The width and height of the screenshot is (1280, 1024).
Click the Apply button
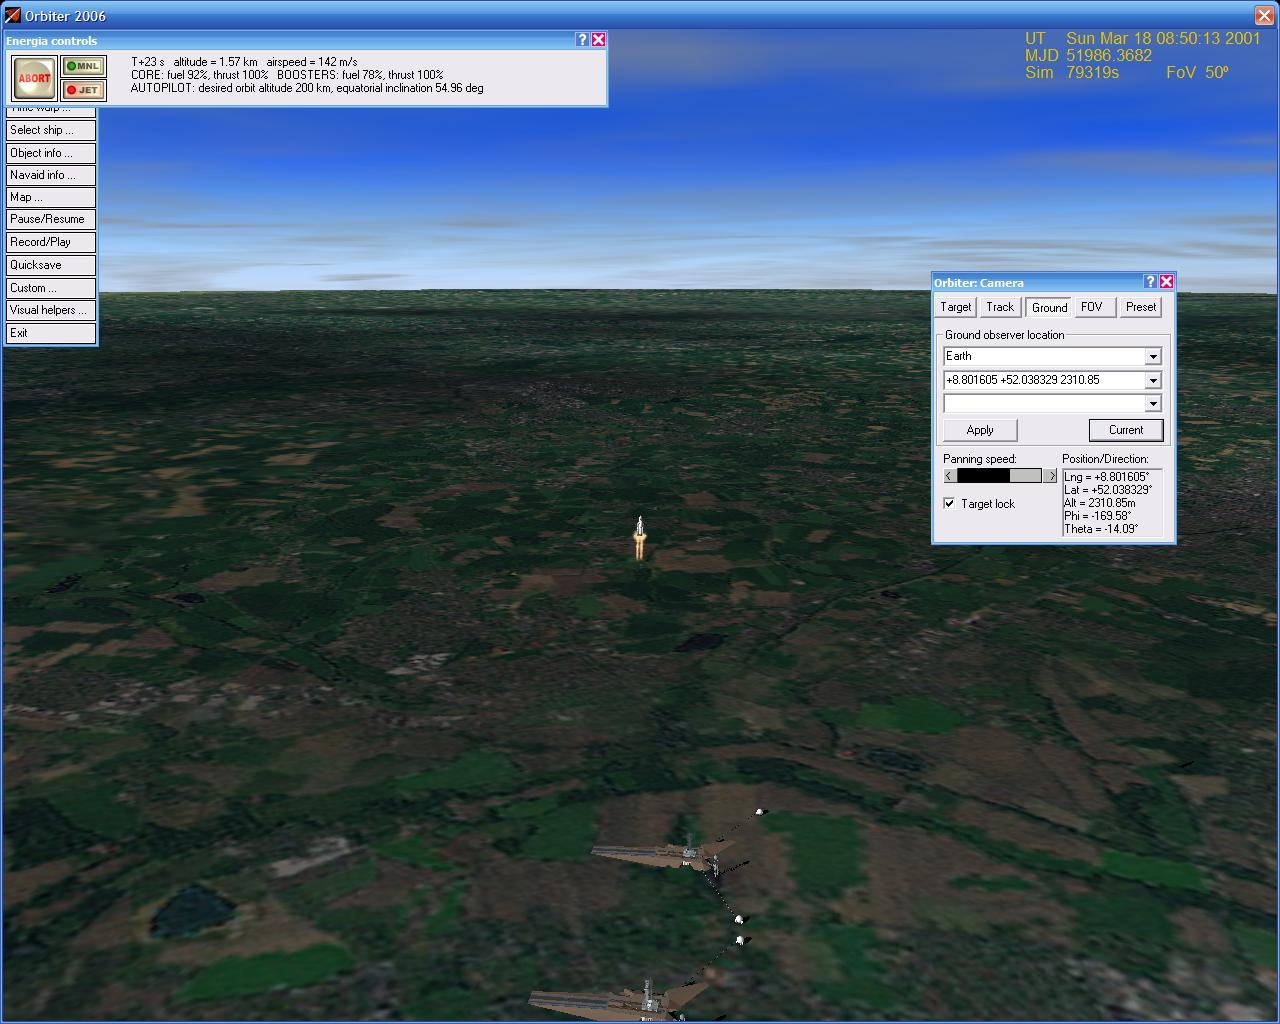point(980,430)
